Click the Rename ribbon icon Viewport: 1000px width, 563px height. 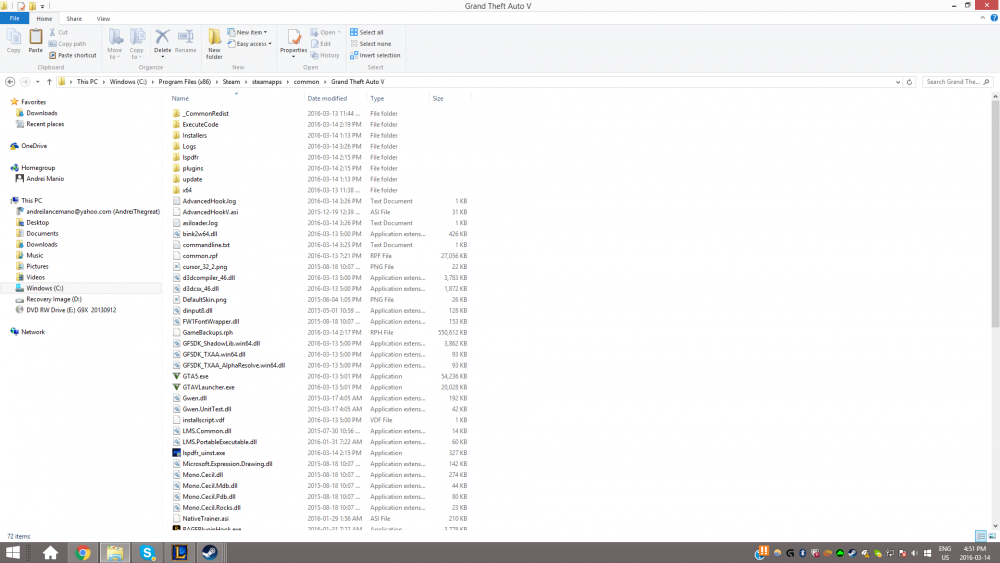[186, 41]
